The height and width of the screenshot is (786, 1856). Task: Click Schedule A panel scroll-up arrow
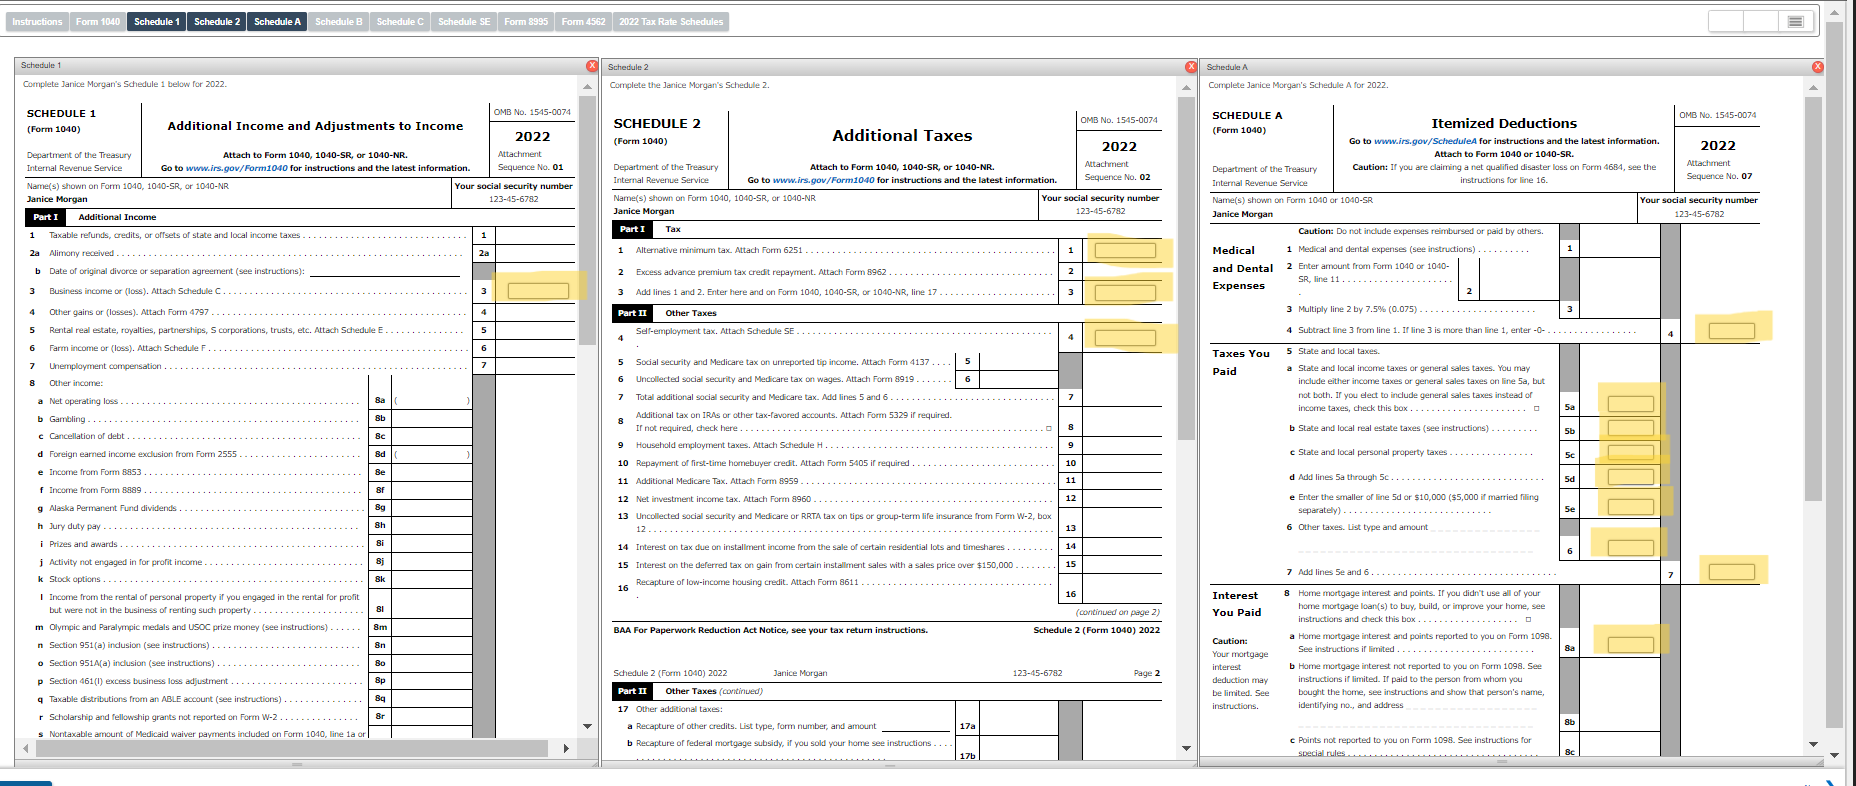(x=1813, y=88)
